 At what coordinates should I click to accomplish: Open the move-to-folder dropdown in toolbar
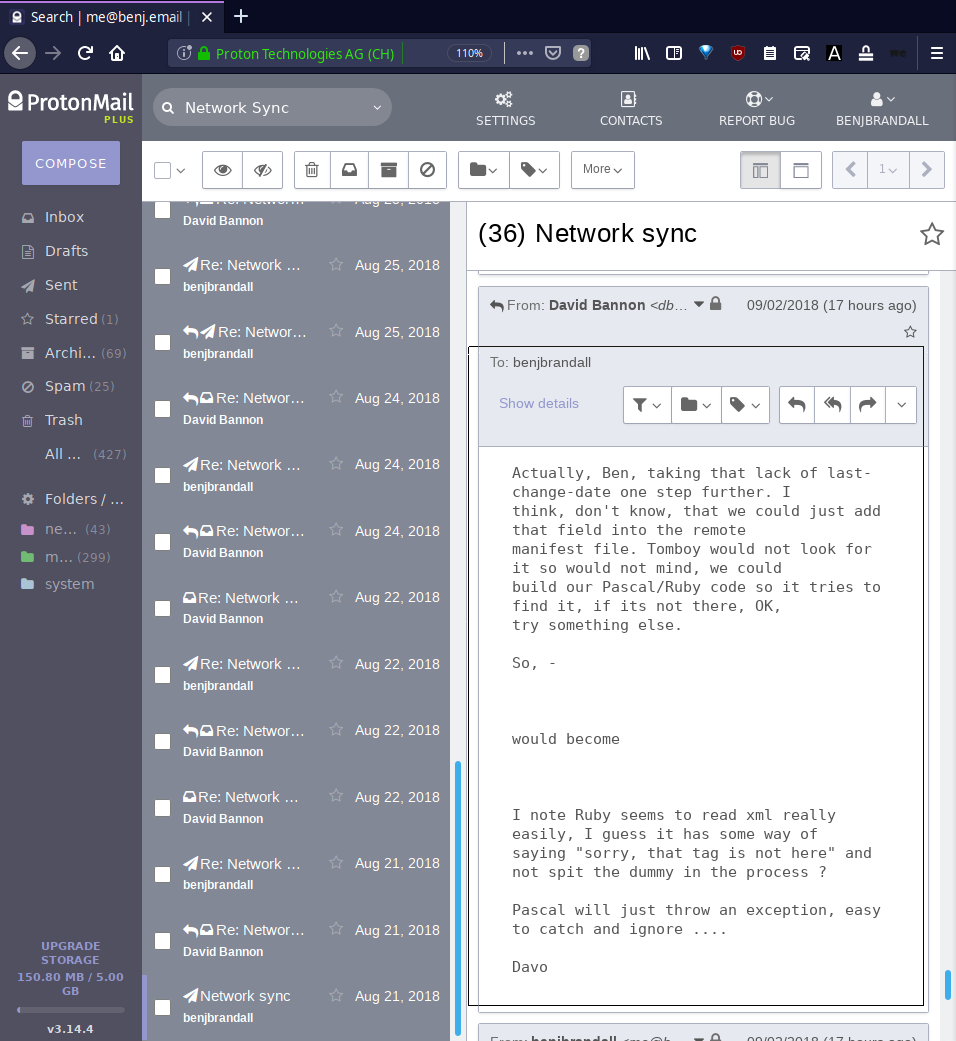483,170
